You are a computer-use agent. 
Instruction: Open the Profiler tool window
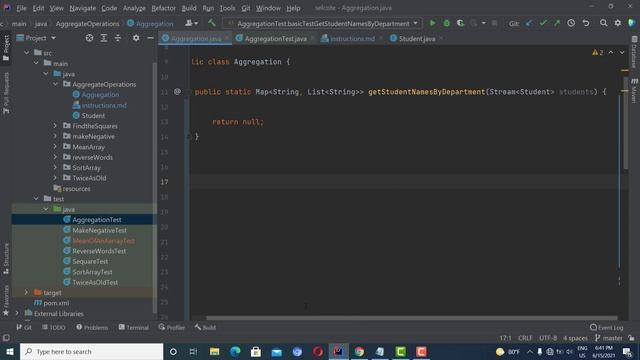coord(172,327)
